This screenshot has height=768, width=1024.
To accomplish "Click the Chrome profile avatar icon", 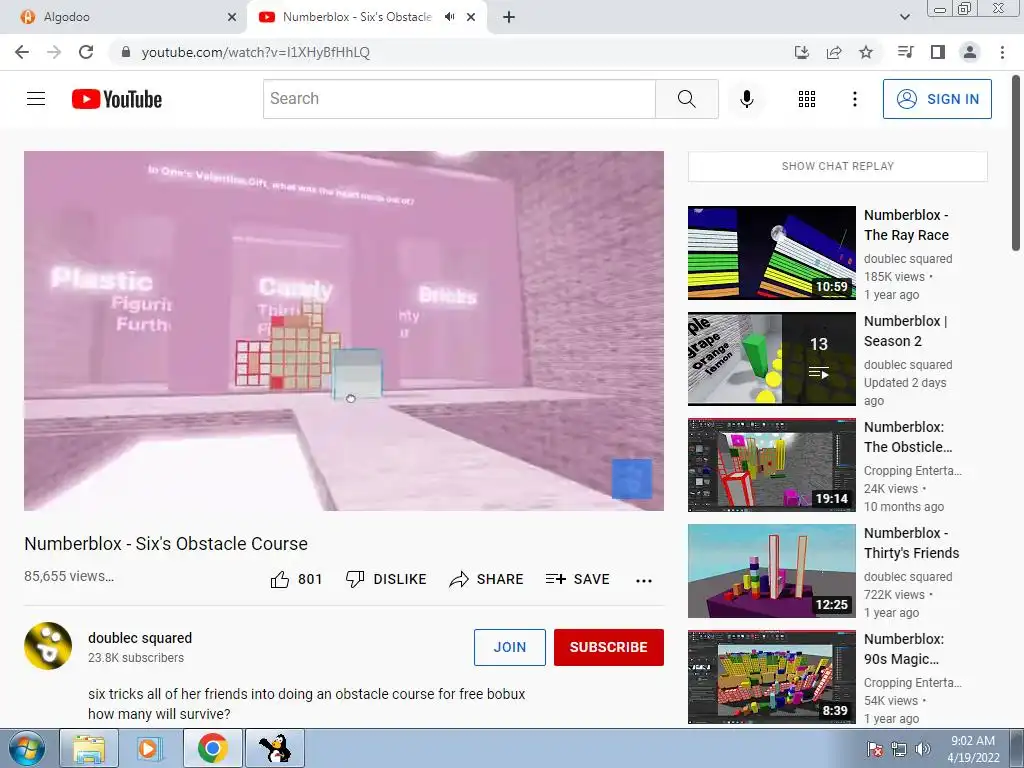I will [x=970, y=52].
